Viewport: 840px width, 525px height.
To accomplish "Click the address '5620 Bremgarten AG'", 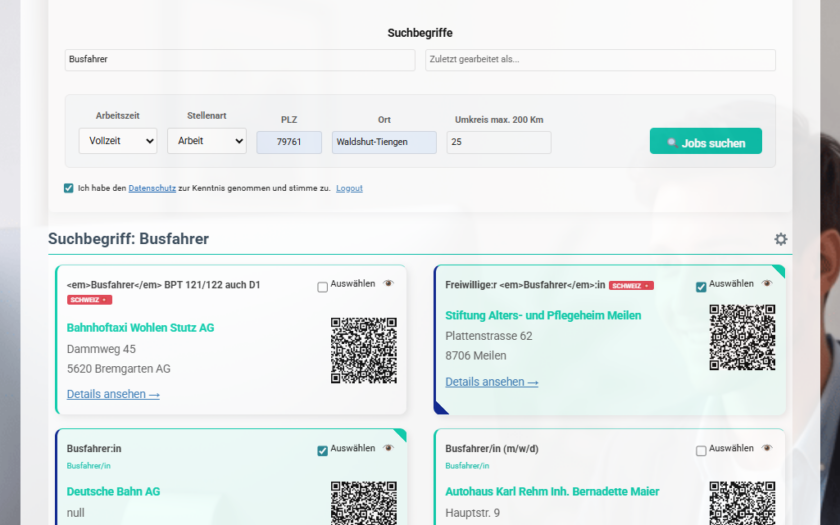I will (x=119, y=369).
